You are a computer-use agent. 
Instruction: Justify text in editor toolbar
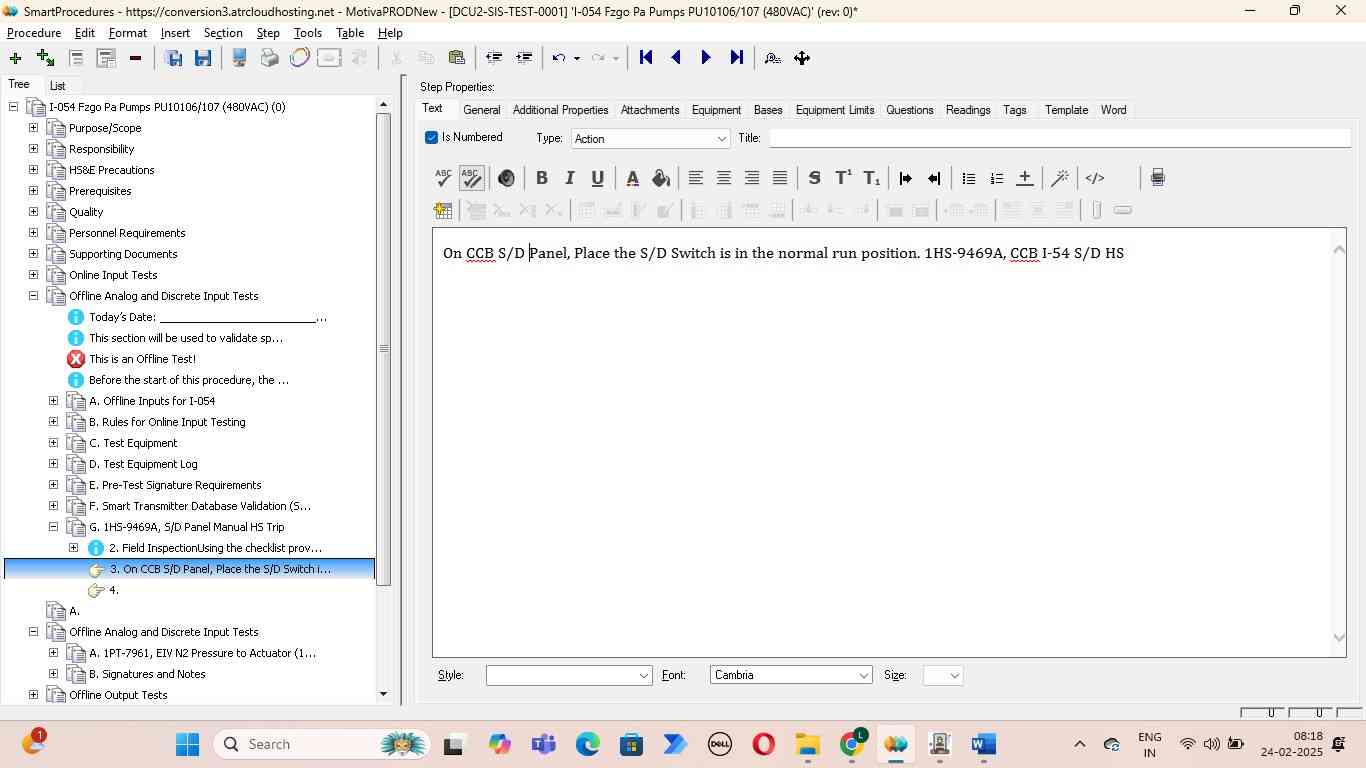click(x=780, y=178)
